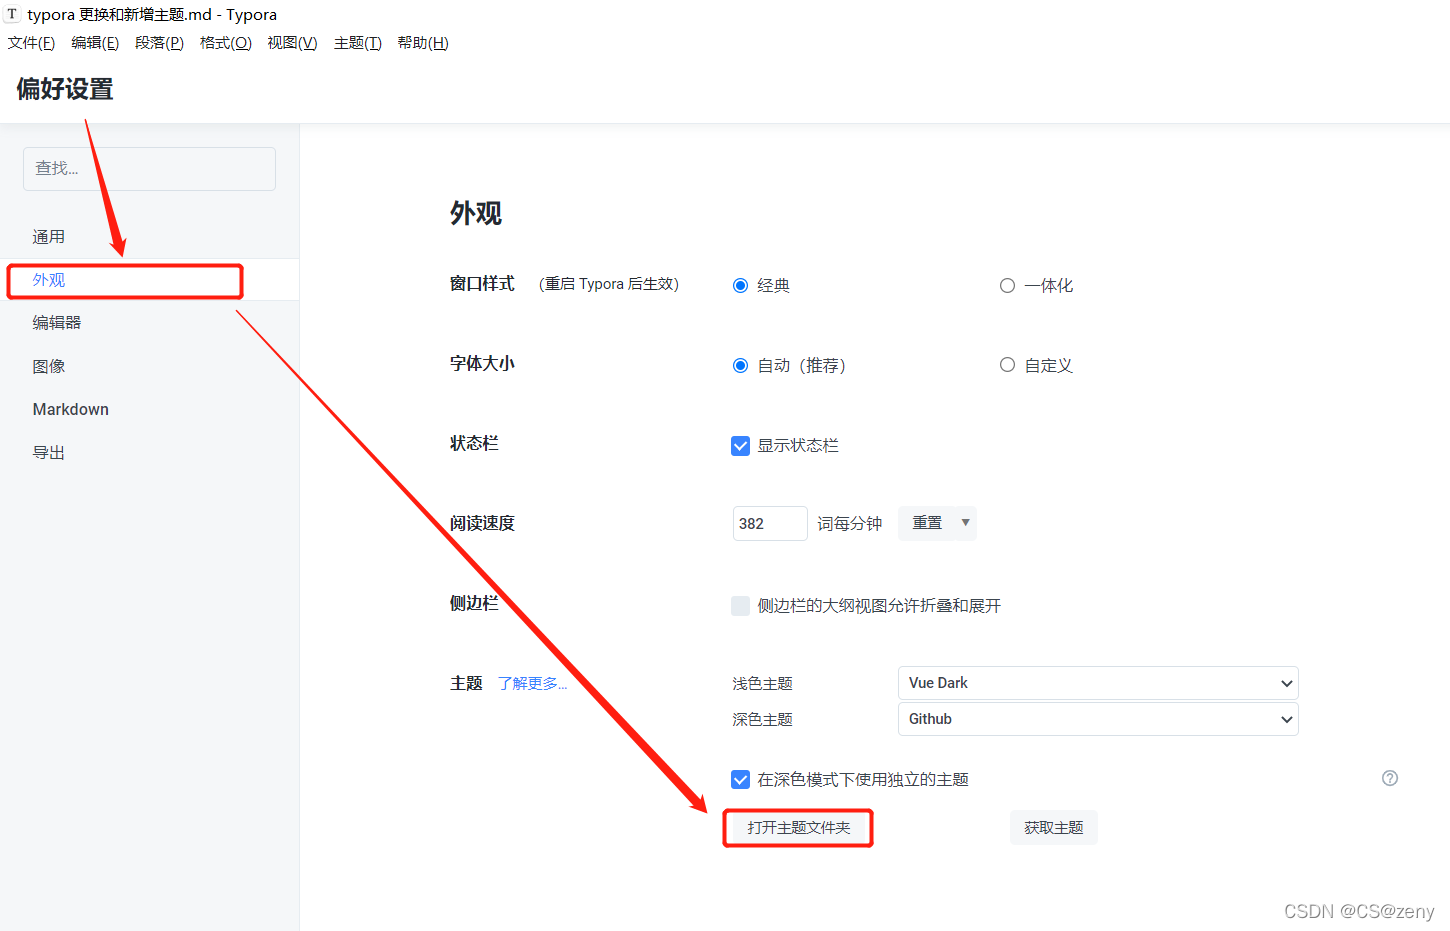Switch to the Markdown settings tab
The width and height of the screenshot is (1450, 931).
tap(70, 409)
